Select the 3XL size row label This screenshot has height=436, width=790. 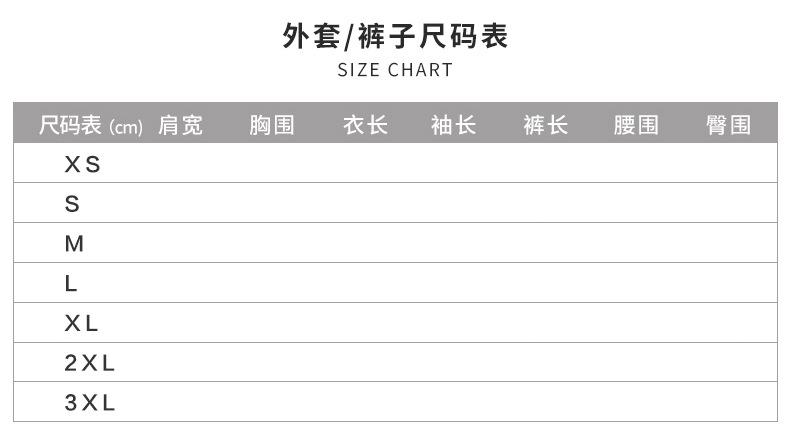pos(90,403)
